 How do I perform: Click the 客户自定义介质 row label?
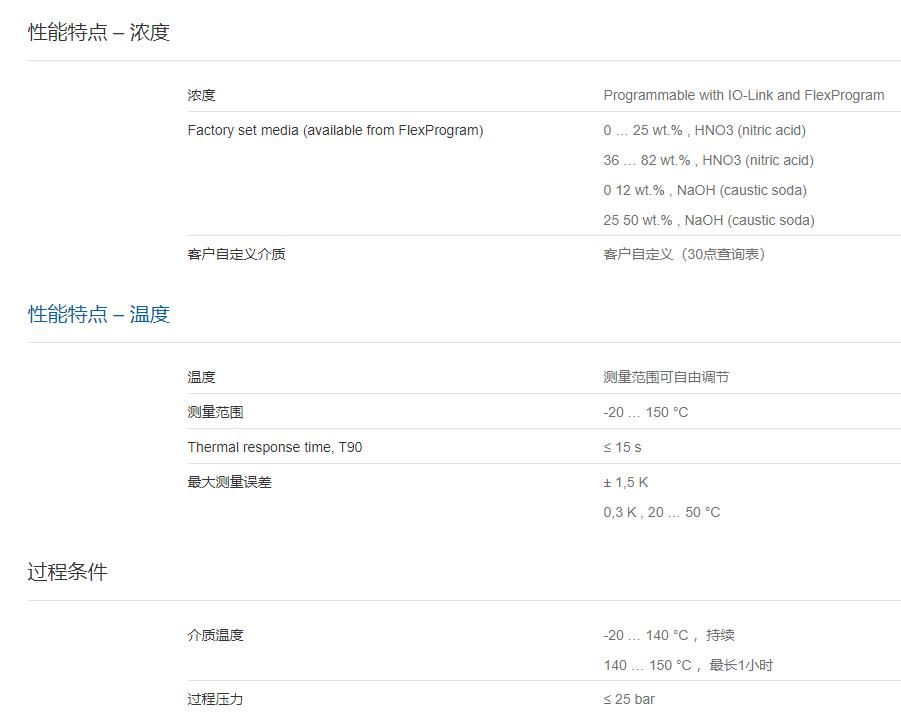(236, 254)
